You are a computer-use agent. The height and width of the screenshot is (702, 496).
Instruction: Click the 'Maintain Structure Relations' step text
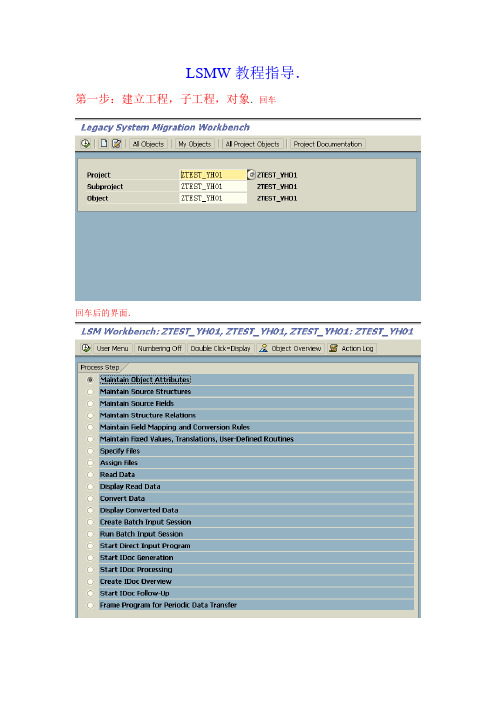[x=148, y=415]
